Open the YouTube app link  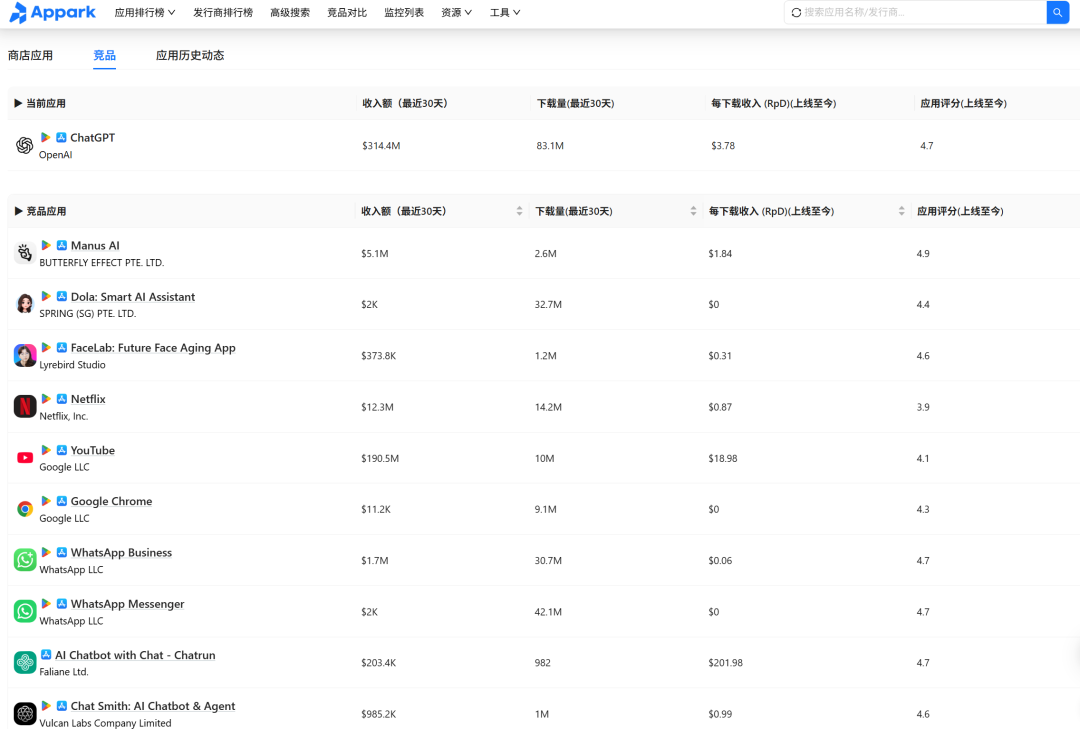pyautogui.click(x=93, y=450)
